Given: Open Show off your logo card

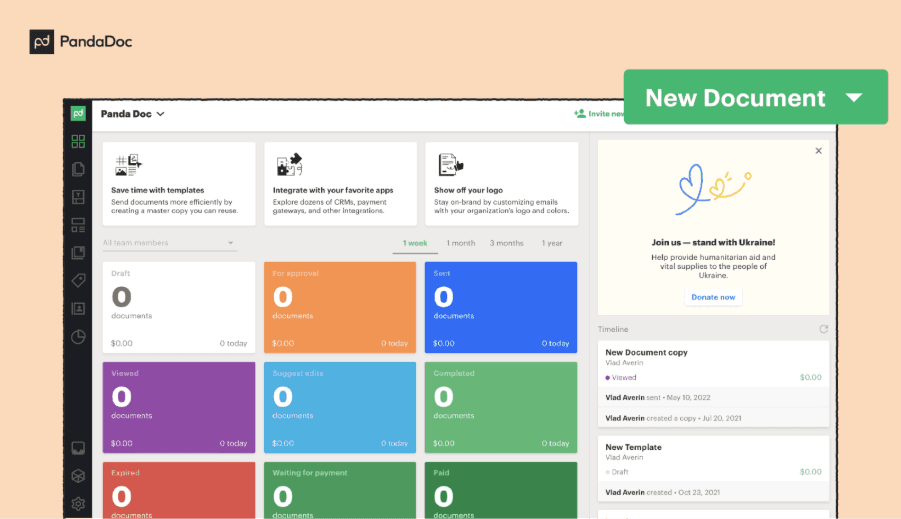Looking at the screenshot, I should click(x=502, y=184).
